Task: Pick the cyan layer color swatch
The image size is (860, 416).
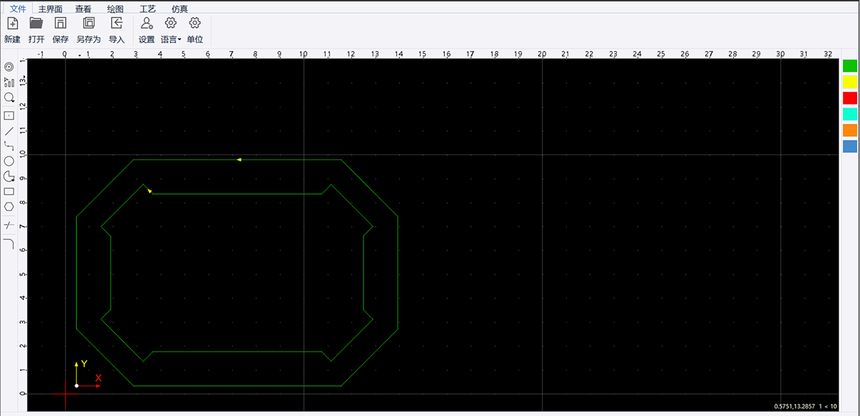Action: [850, 114]
